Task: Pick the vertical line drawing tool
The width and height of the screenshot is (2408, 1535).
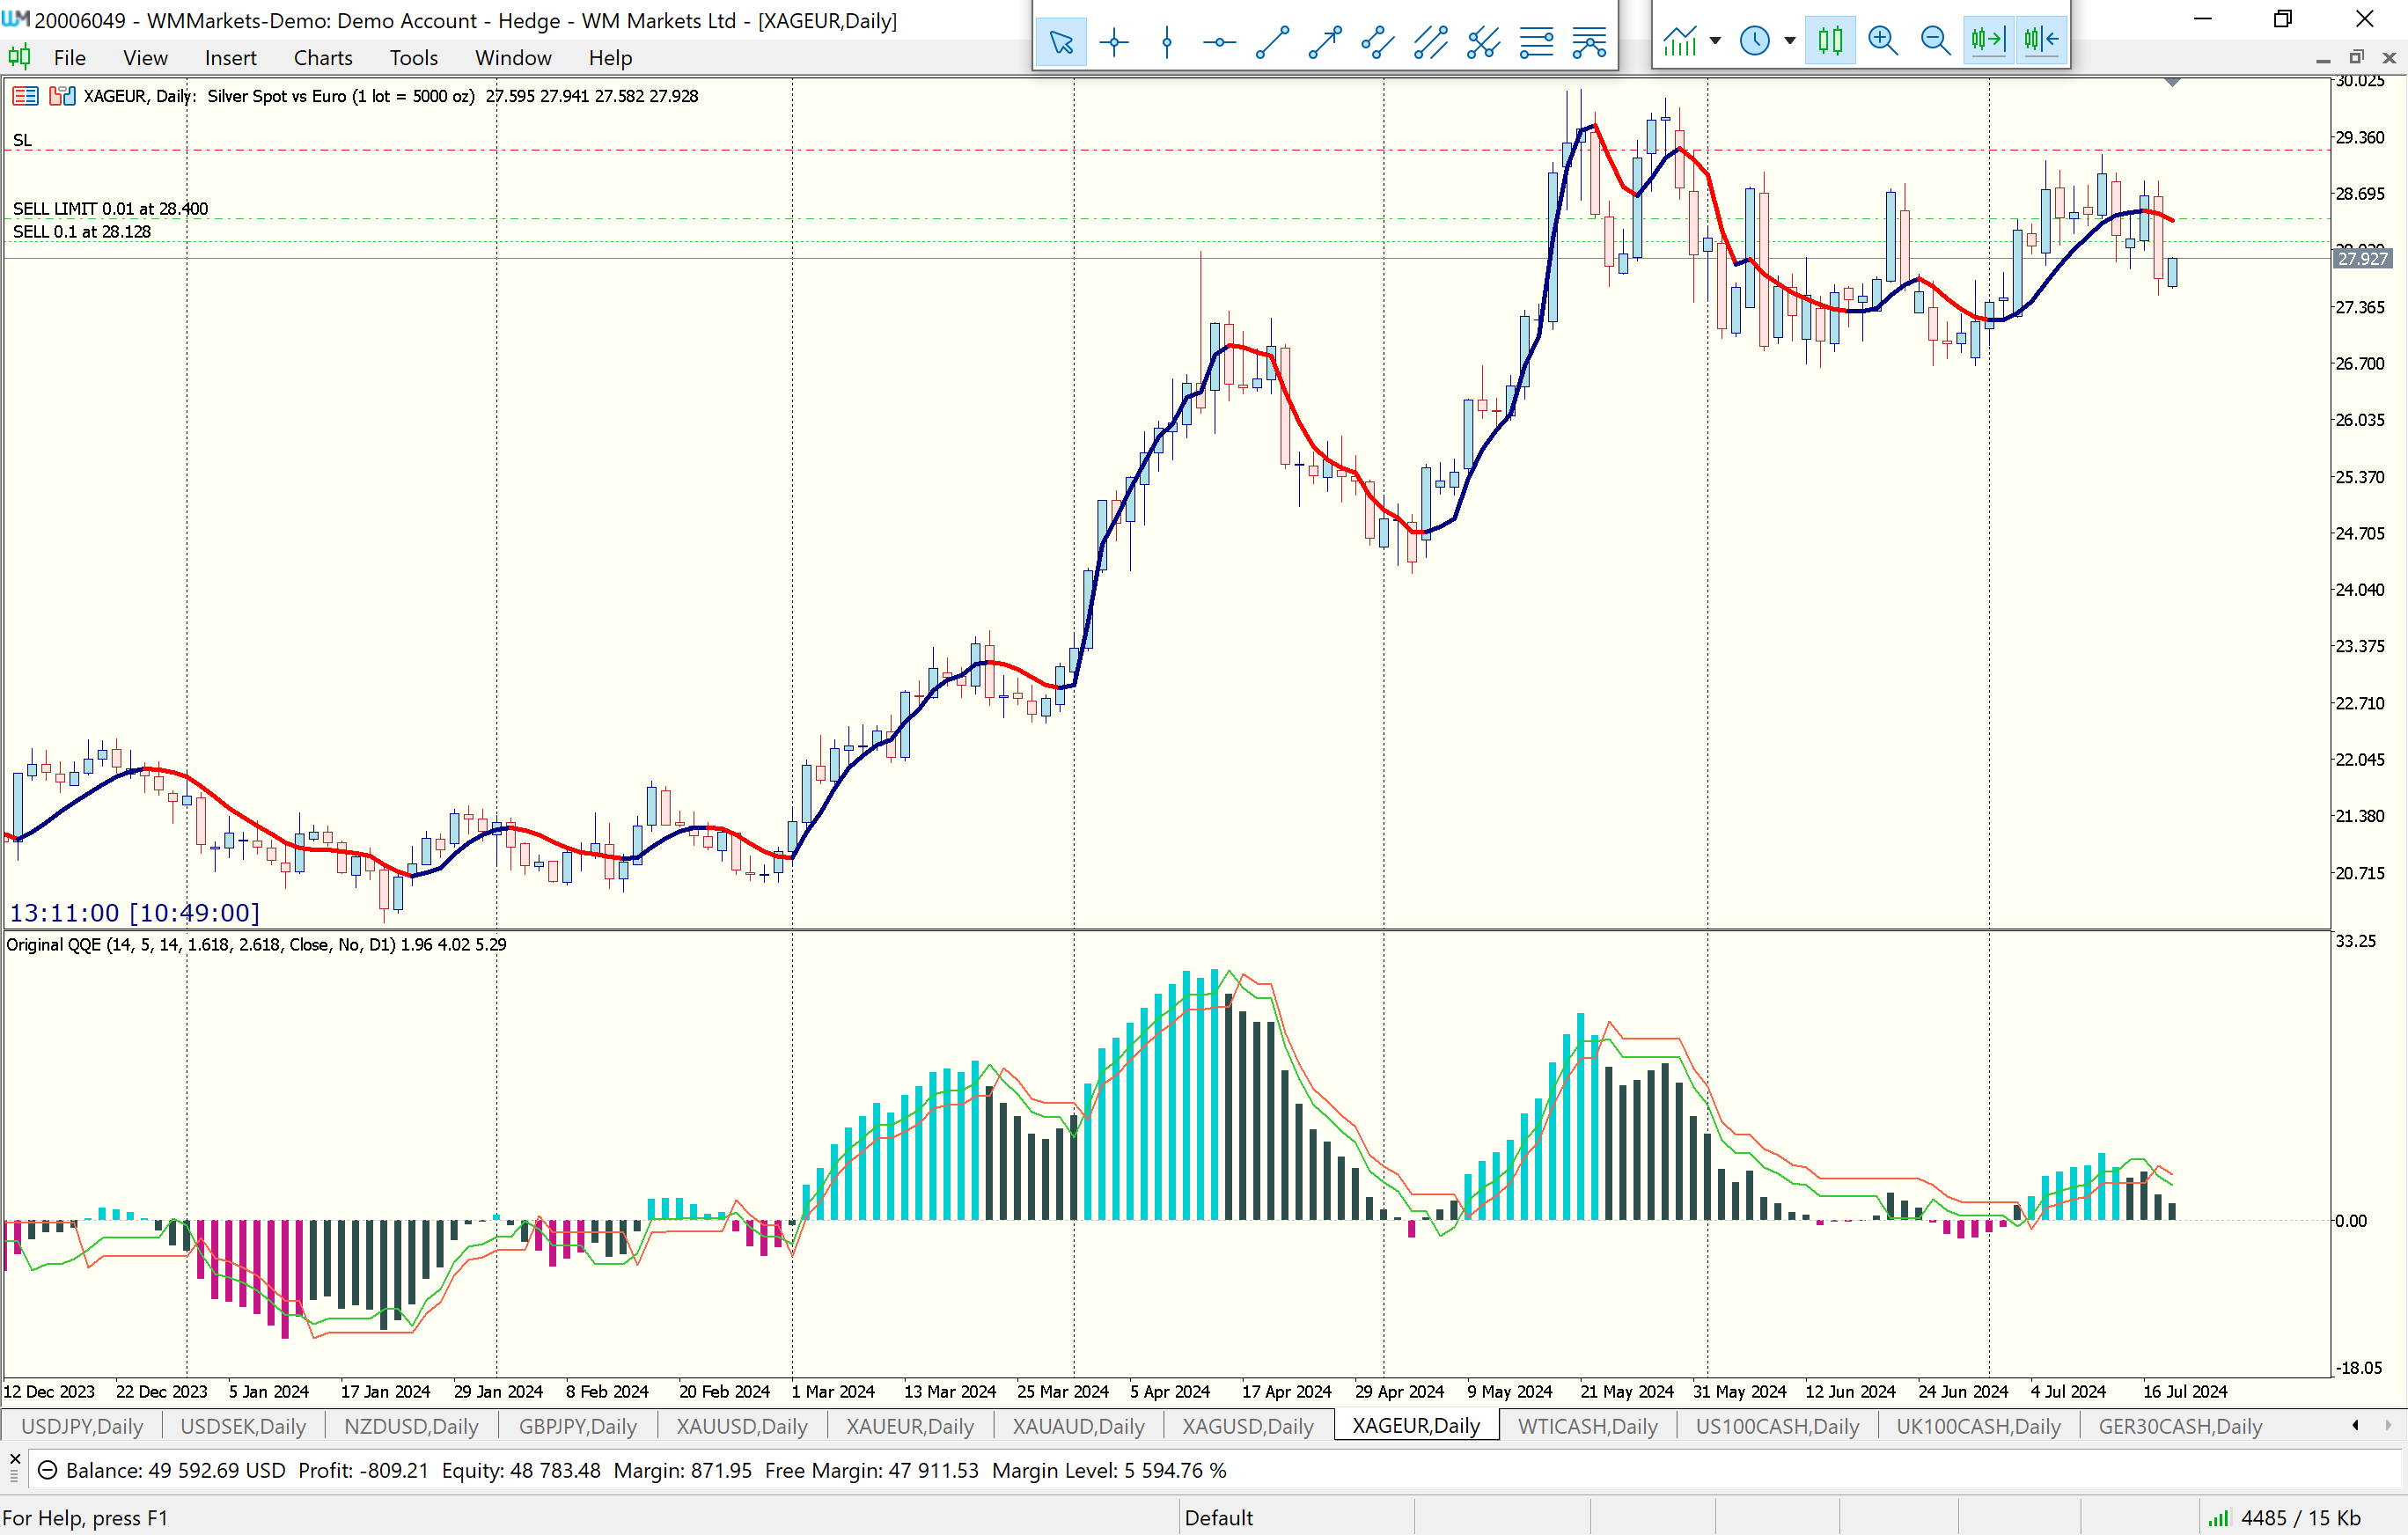Action: pos(1166,41)
